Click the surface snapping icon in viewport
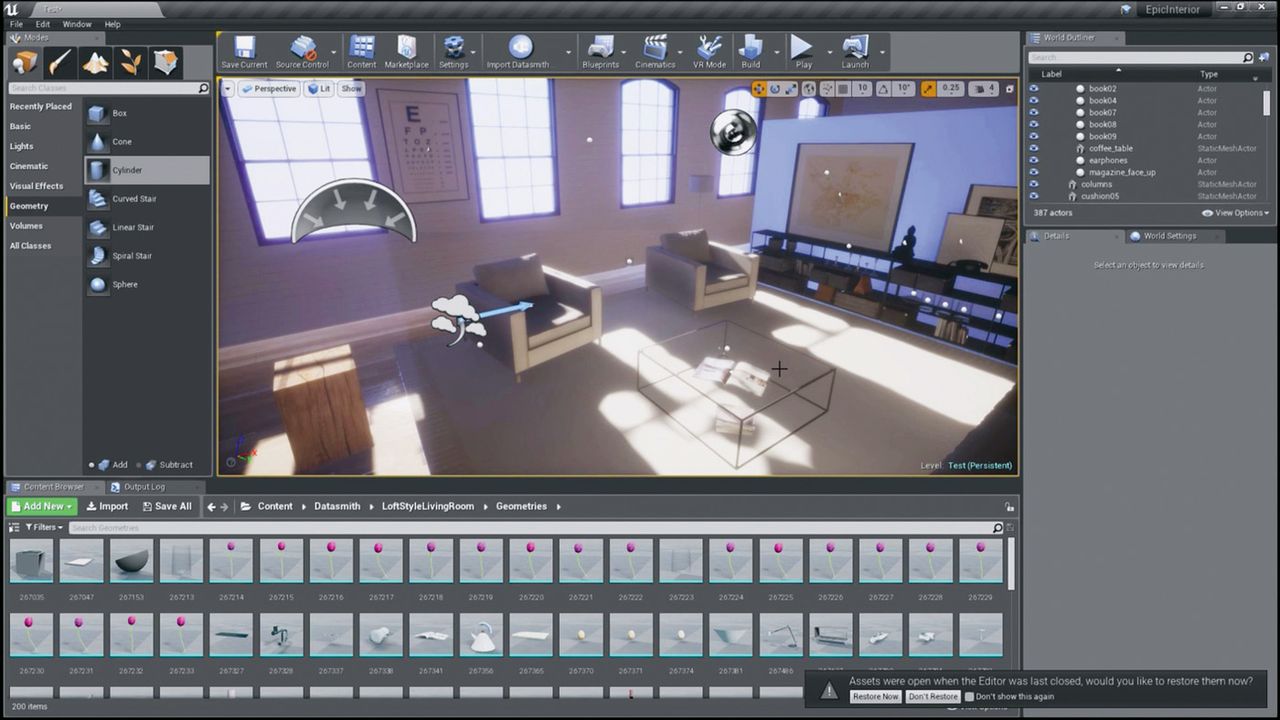Screen dimensions: 1280x720 pos(826,89)
